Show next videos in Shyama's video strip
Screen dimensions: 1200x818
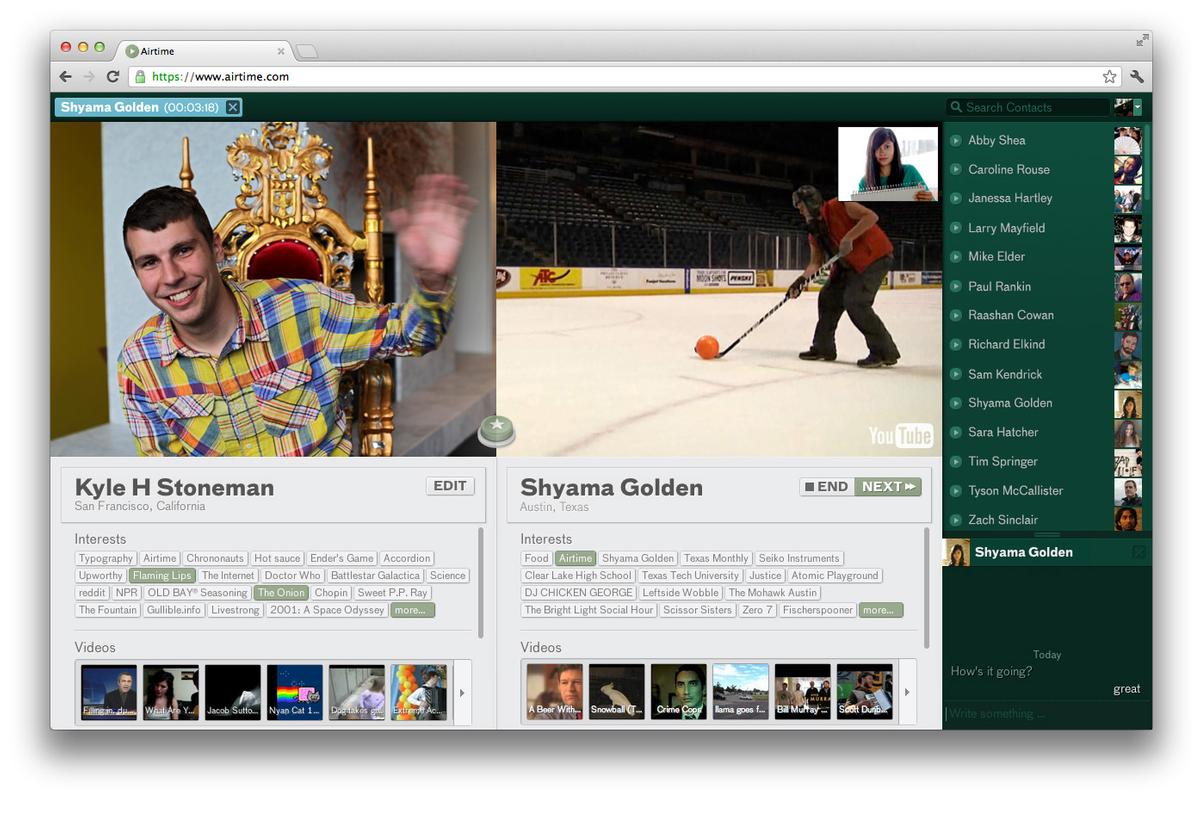(x=907, y=692)
